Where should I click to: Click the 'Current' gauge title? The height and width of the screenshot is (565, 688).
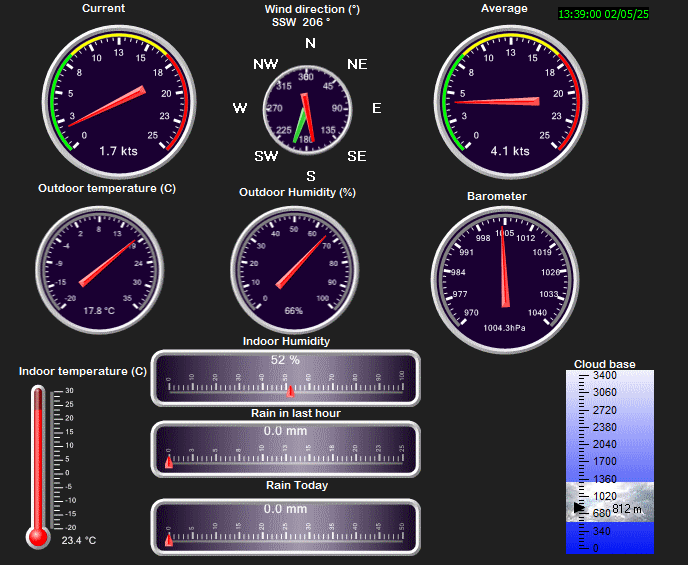coord(104,8)
